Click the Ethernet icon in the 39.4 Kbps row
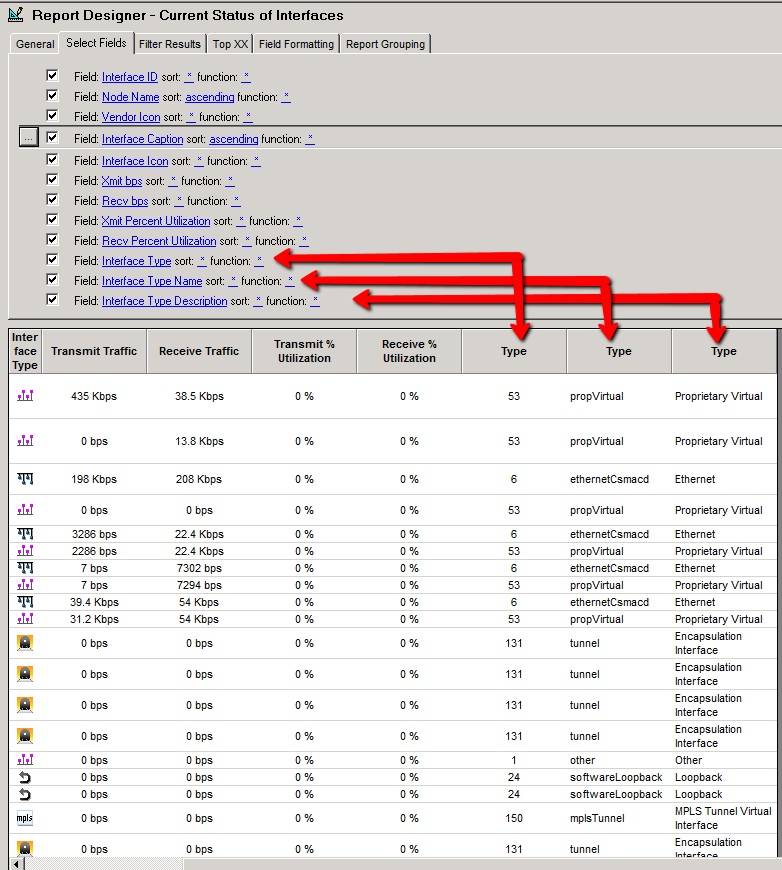This screenshot has height=870, width=782. tap(25, 601)
